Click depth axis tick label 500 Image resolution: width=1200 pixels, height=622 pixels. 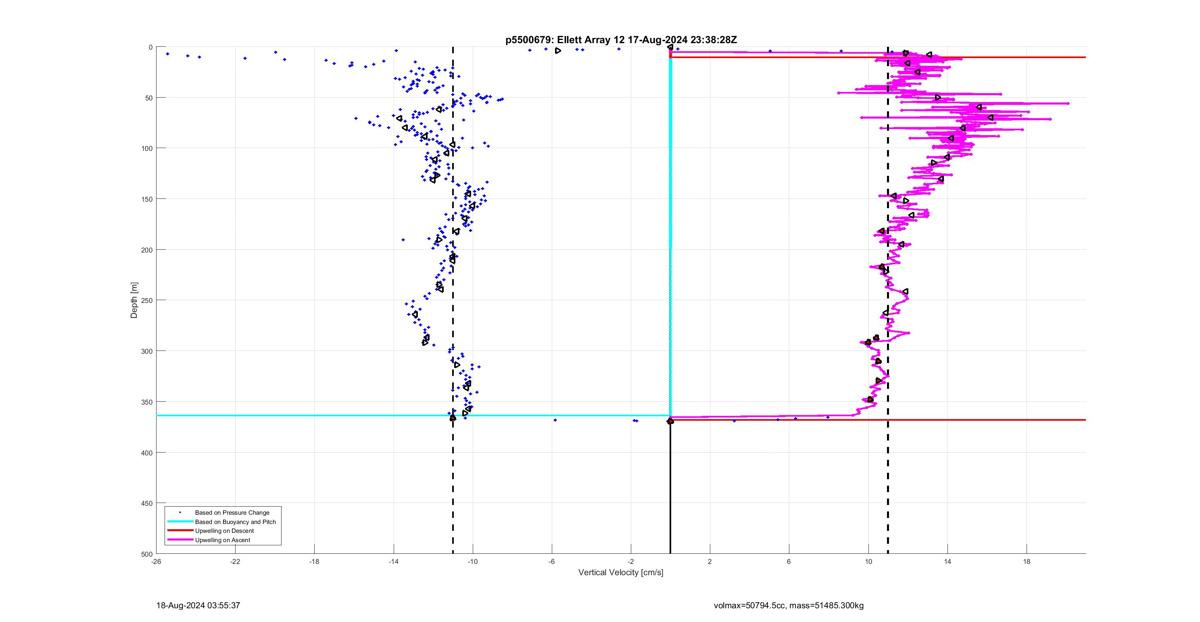pyautogui.click(x=146, y=554)
